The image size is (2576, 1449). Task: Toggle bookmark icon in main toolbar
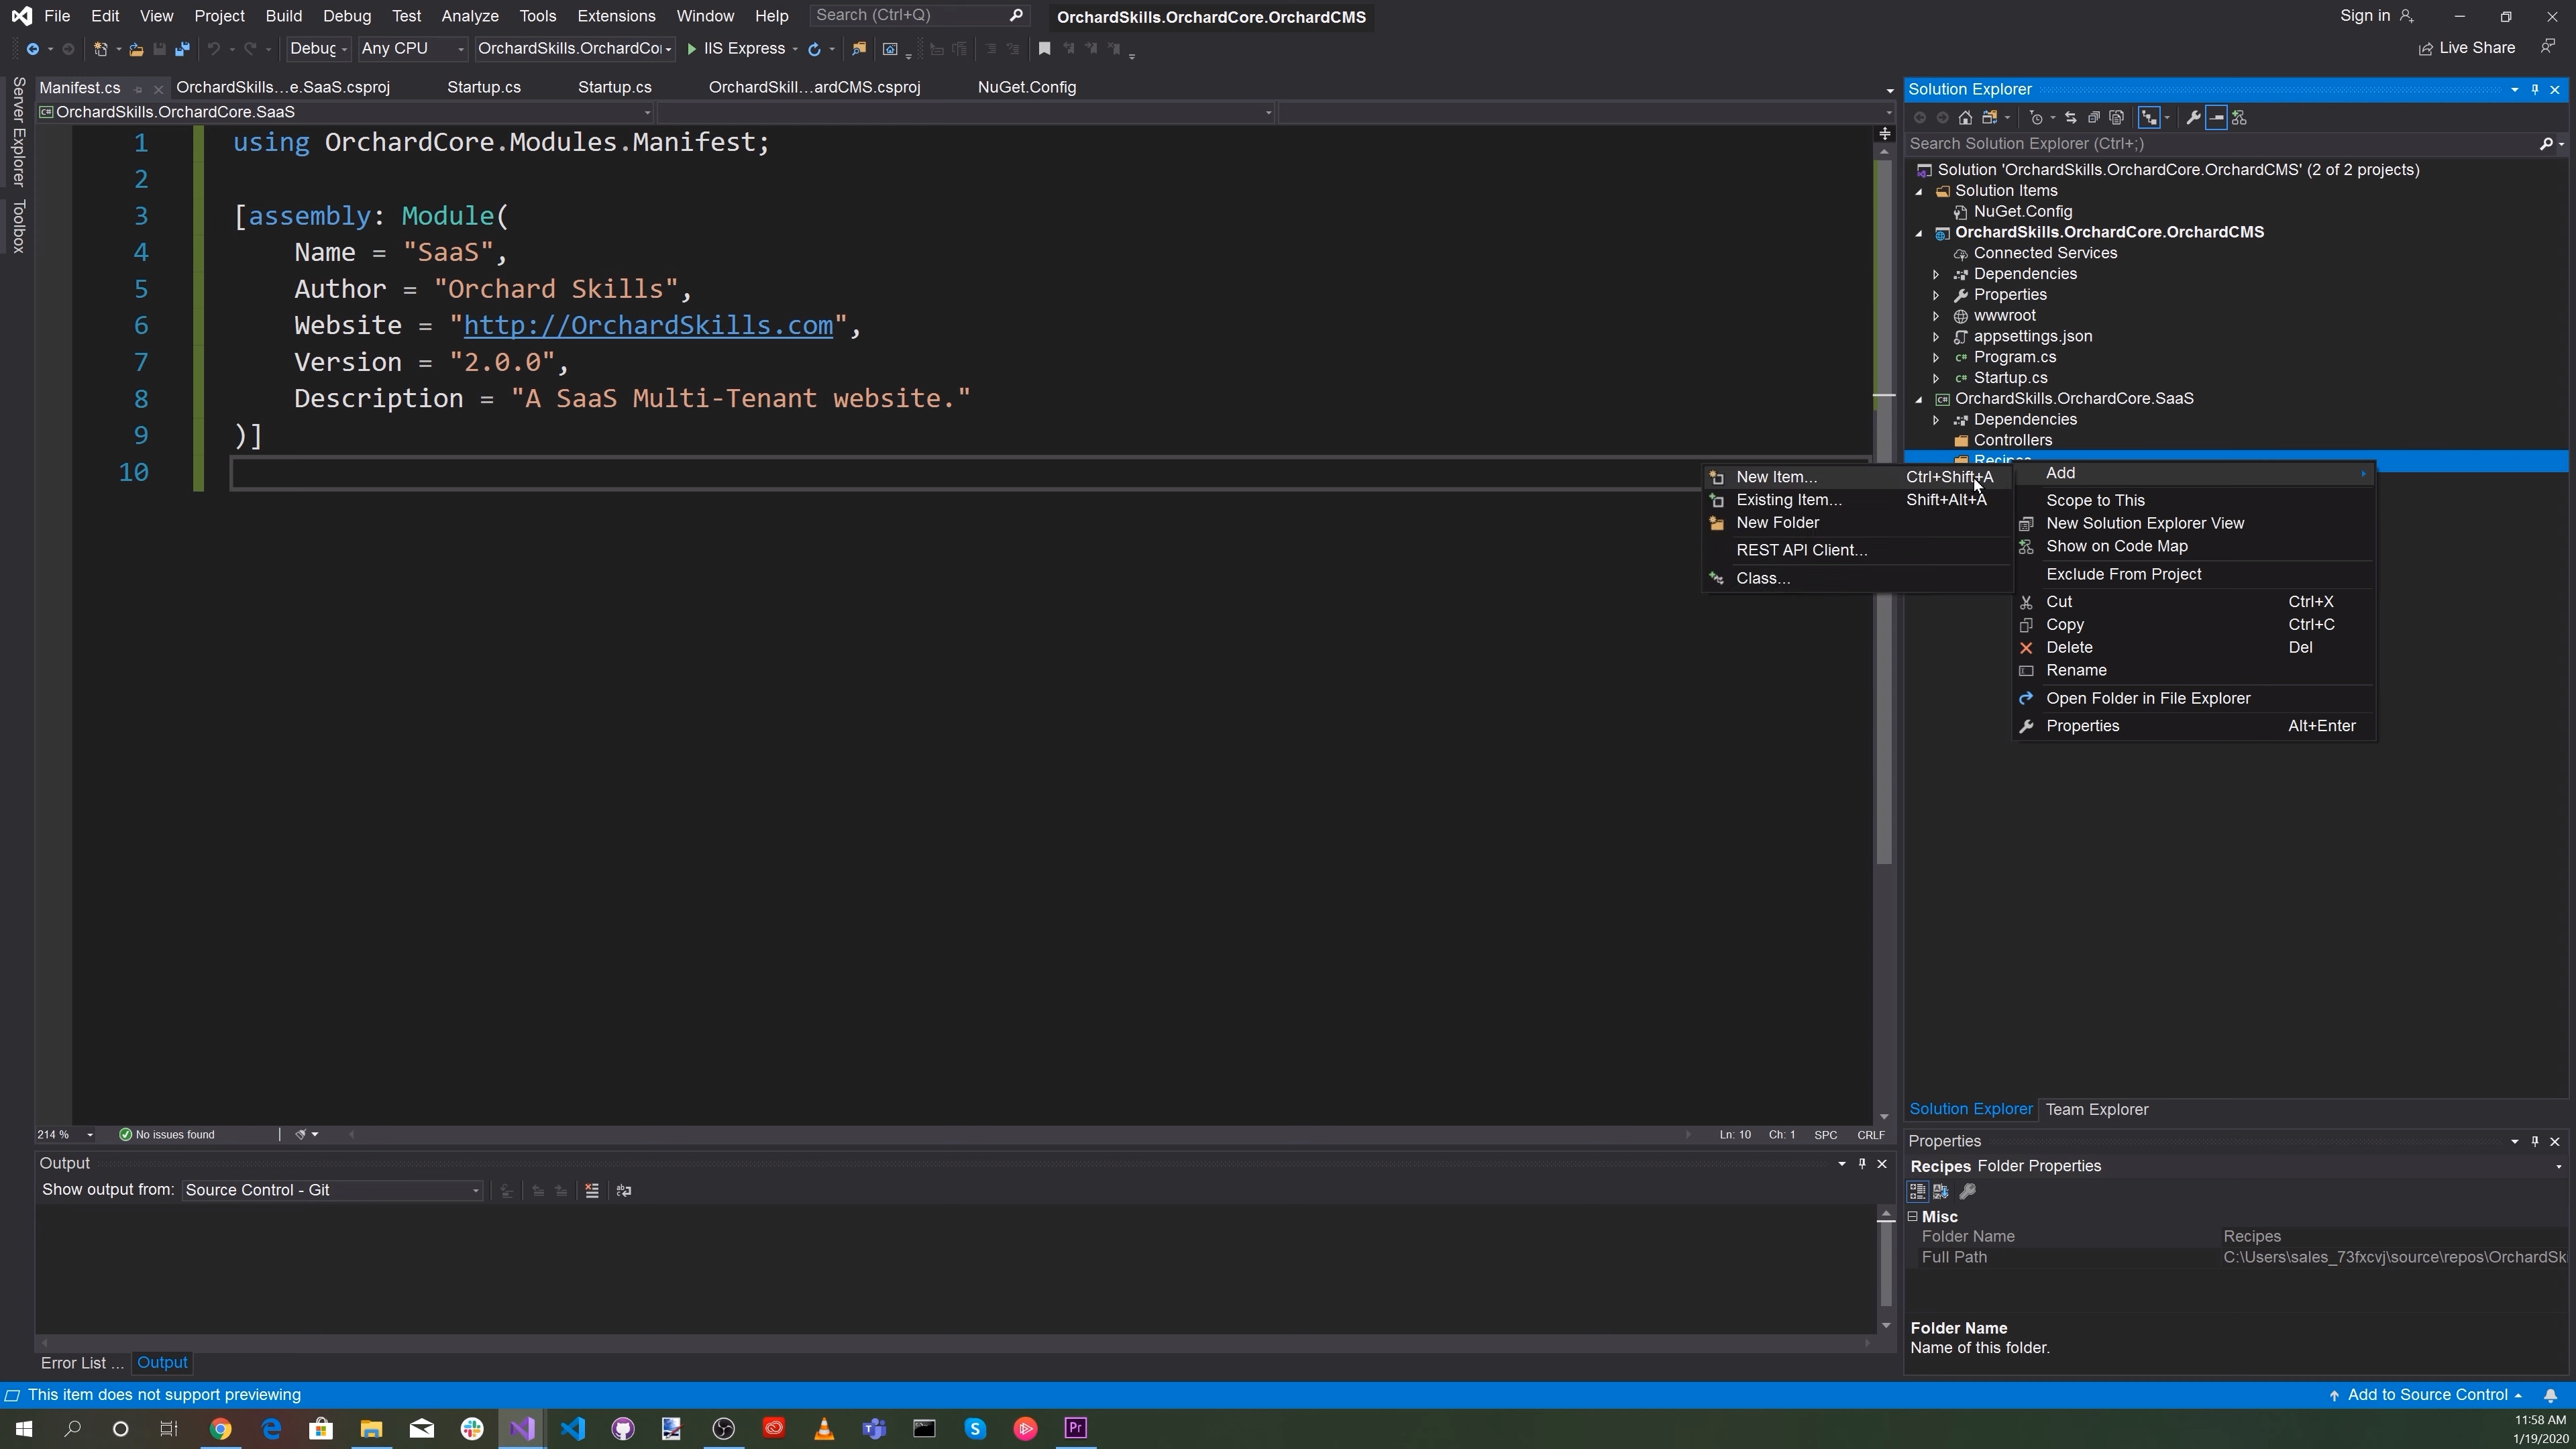coord(1044,49)
